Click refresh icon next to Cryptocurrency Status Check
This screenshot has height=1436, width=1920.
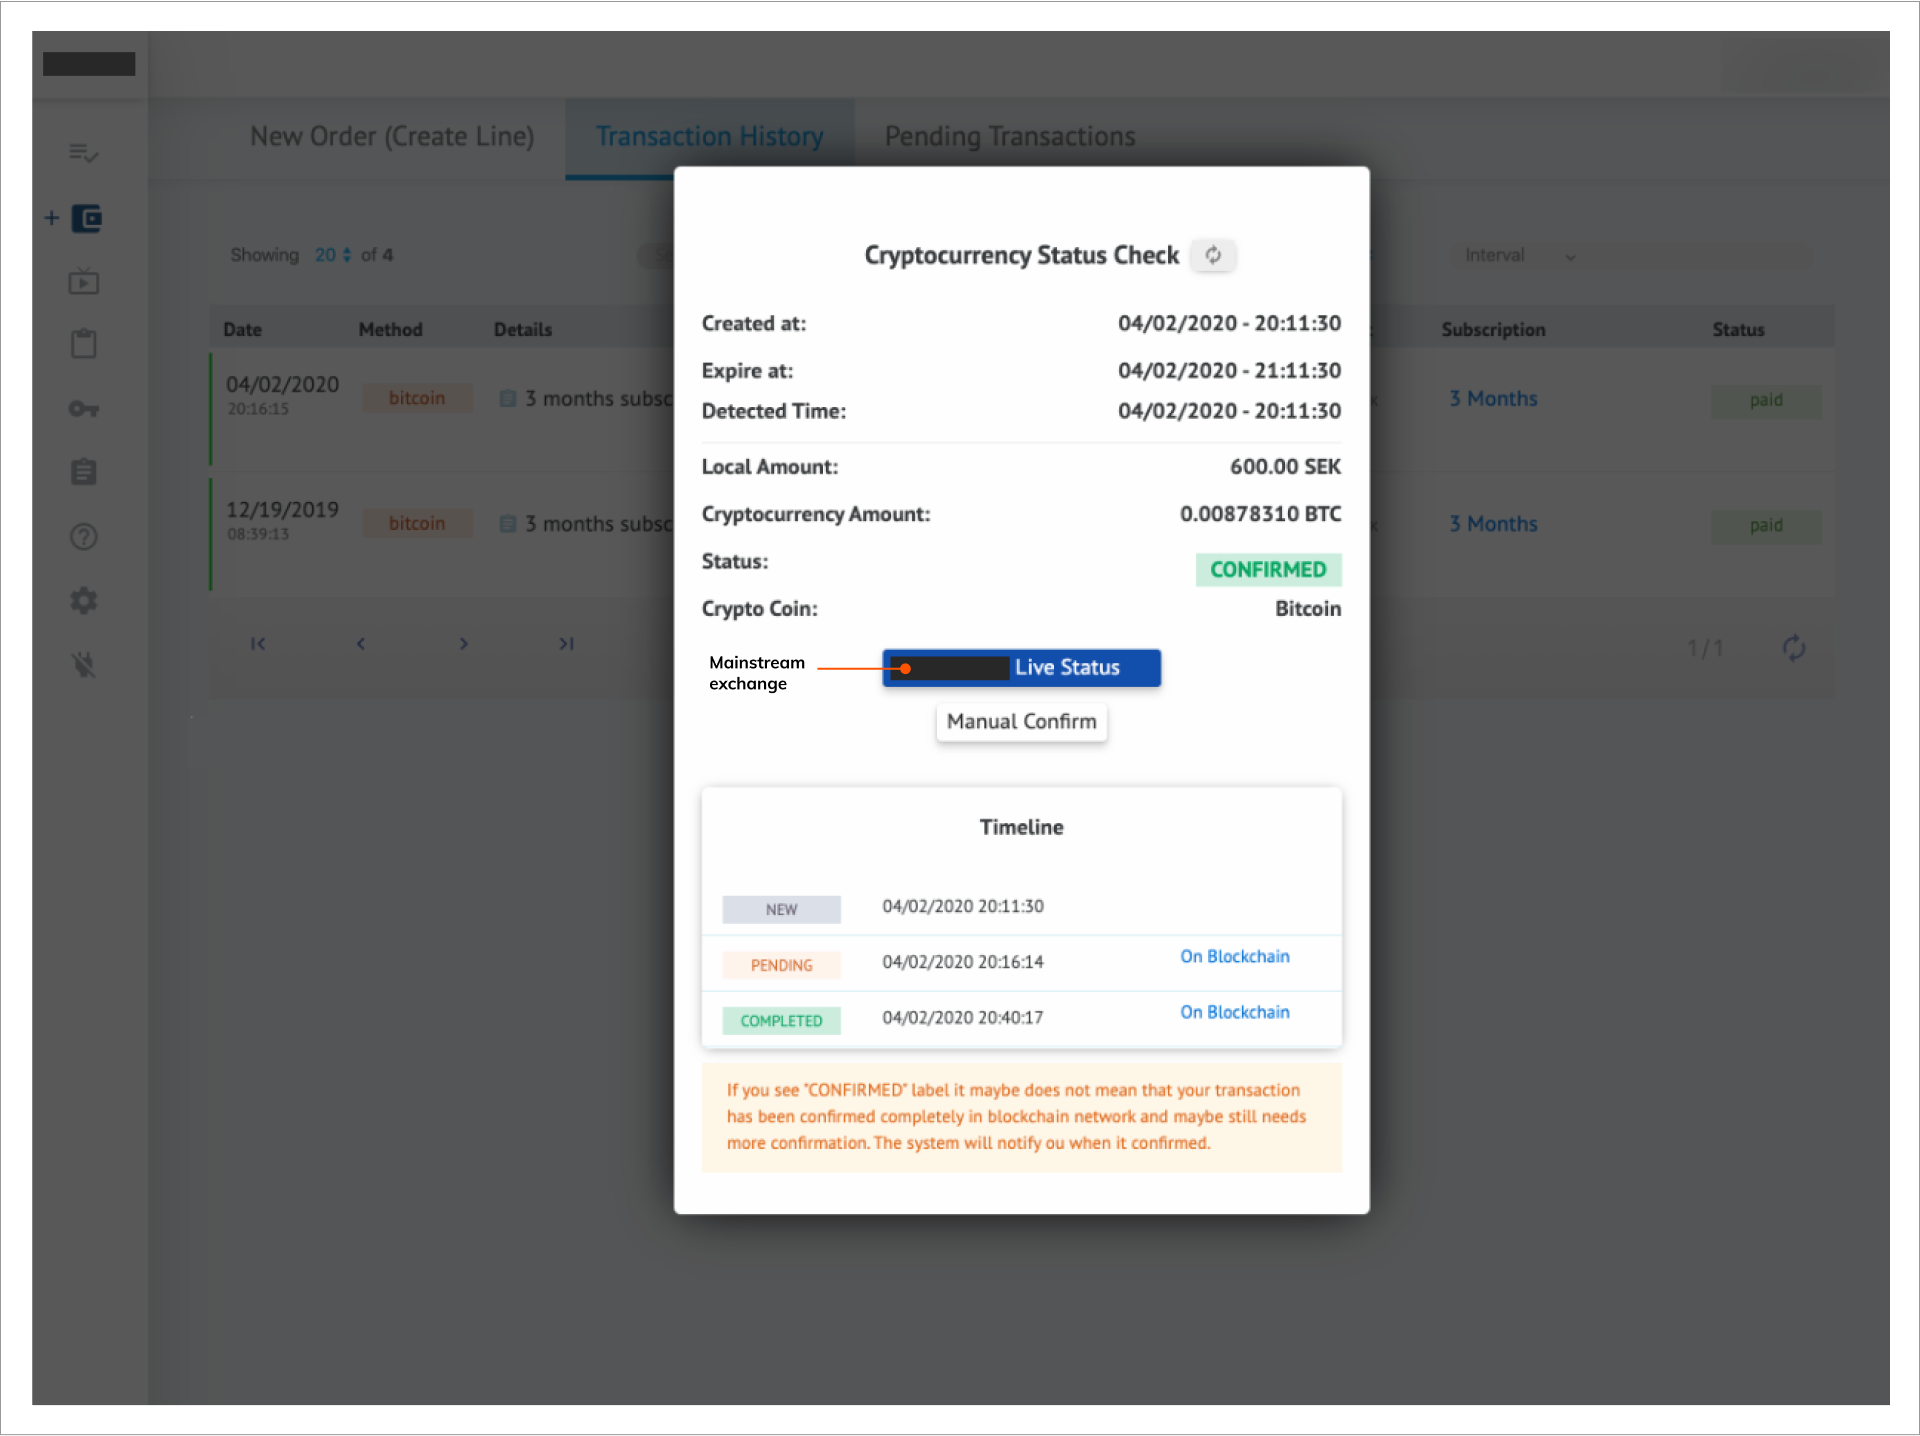[x=1213, y=255]
